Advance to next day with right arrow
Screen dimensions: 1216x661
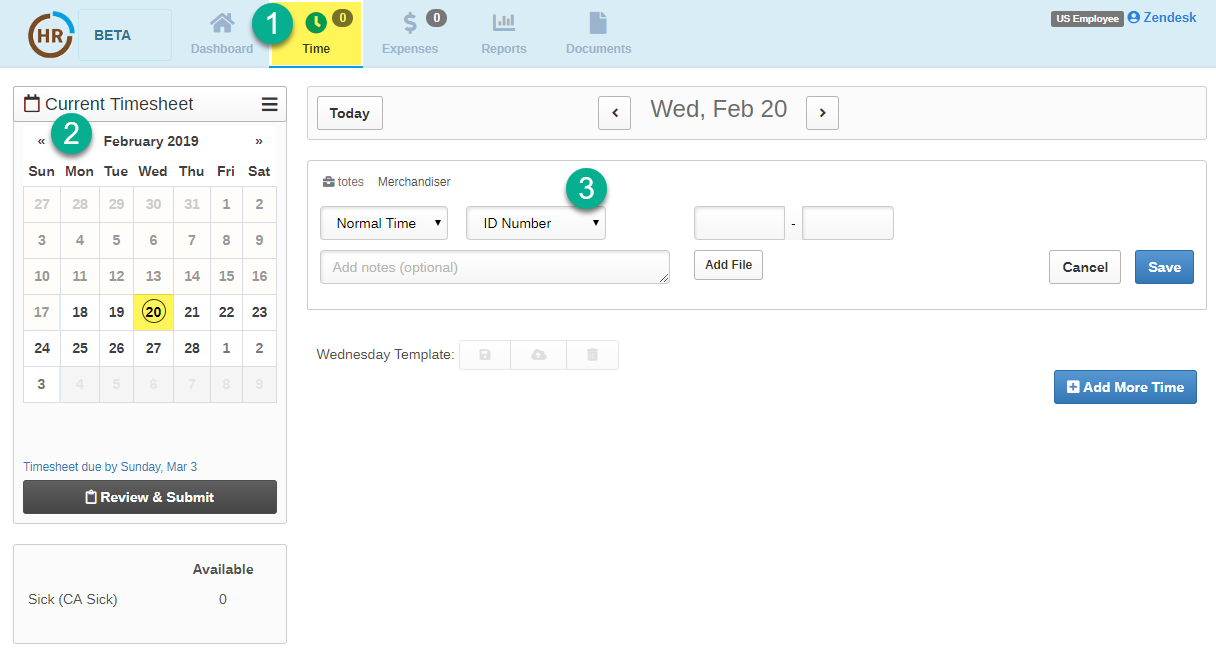822,113
